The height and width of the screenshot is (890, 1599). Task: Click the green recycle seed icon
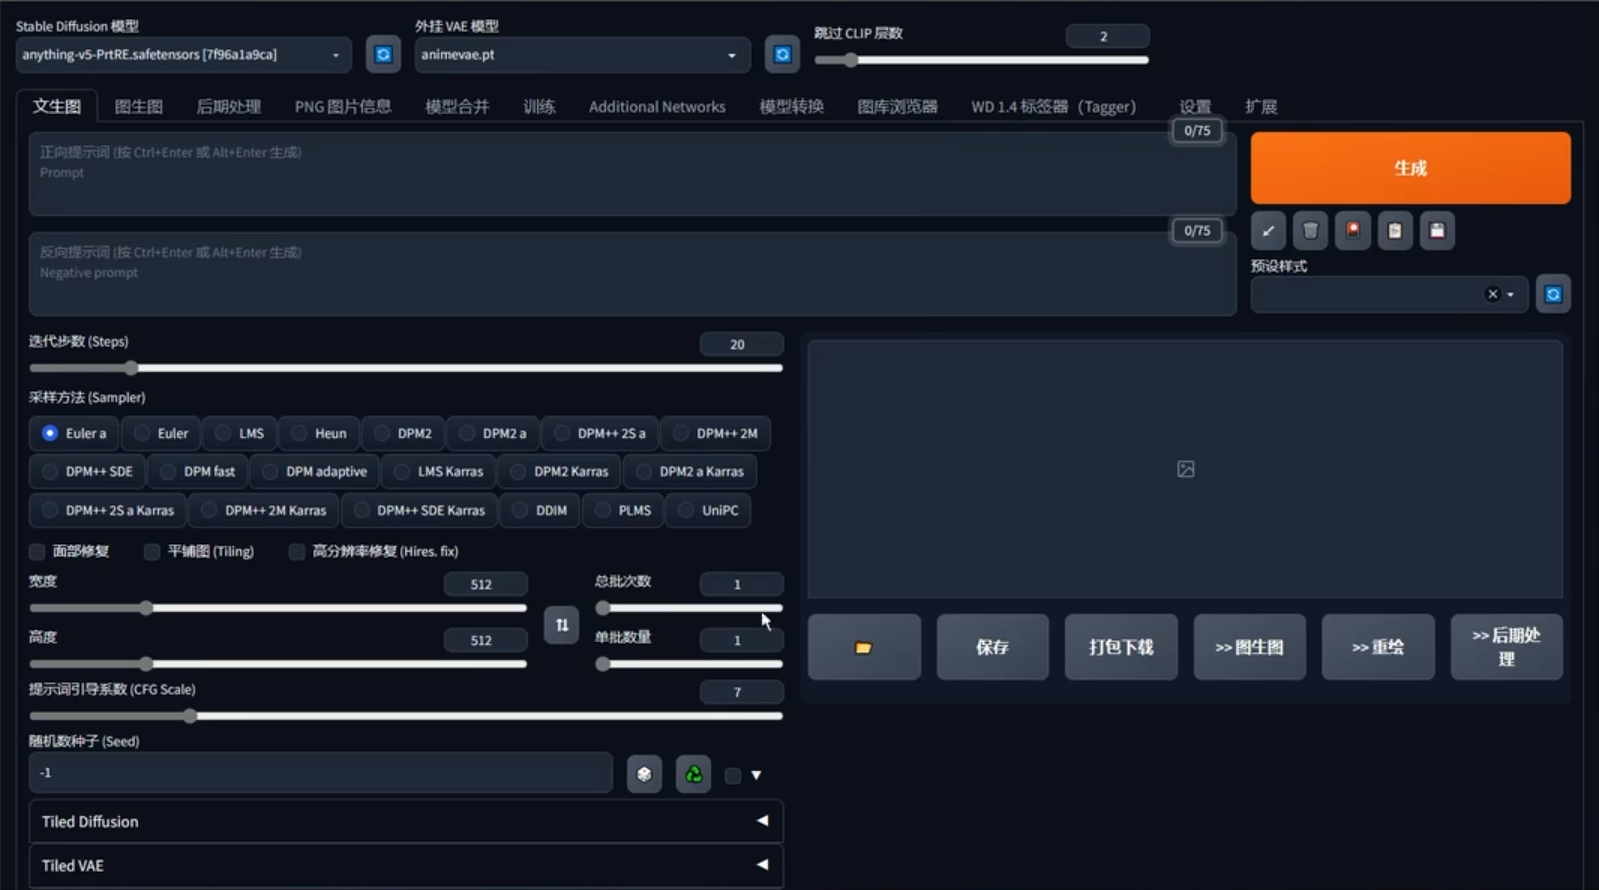coord(693,774)
